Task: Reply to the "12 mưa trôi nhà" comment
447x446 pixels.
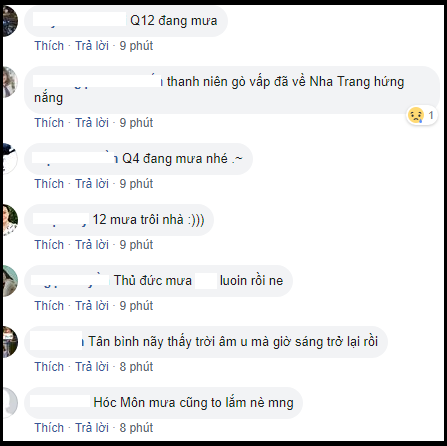Action: point(92,245)
